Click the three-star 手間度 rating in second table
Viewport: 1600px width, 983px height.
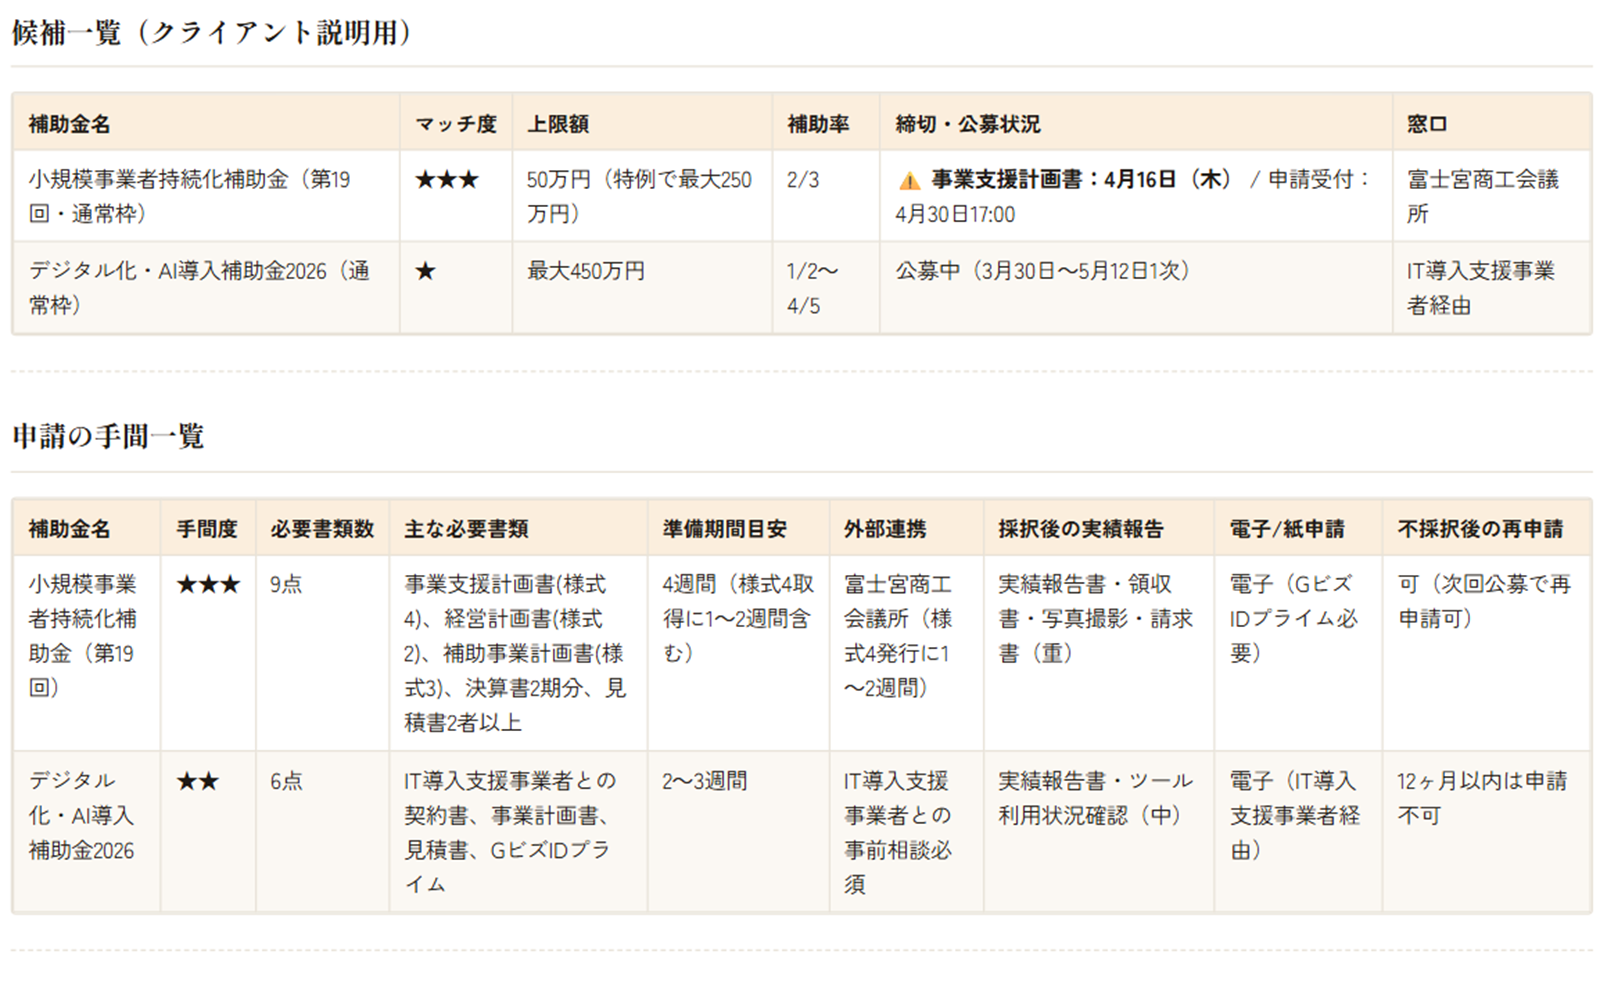[x=208, y=585]
